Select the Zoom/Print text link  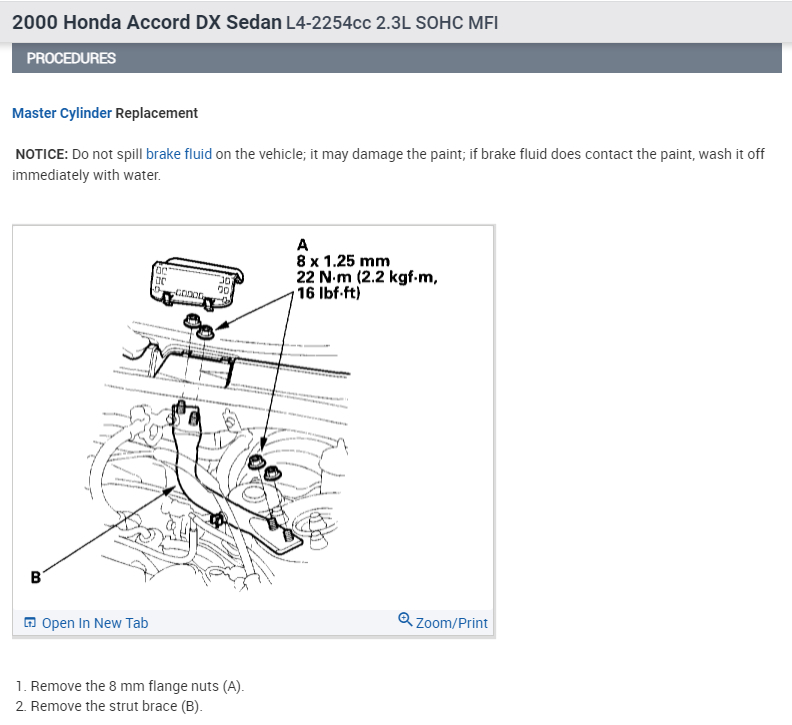tap(452, 623)
